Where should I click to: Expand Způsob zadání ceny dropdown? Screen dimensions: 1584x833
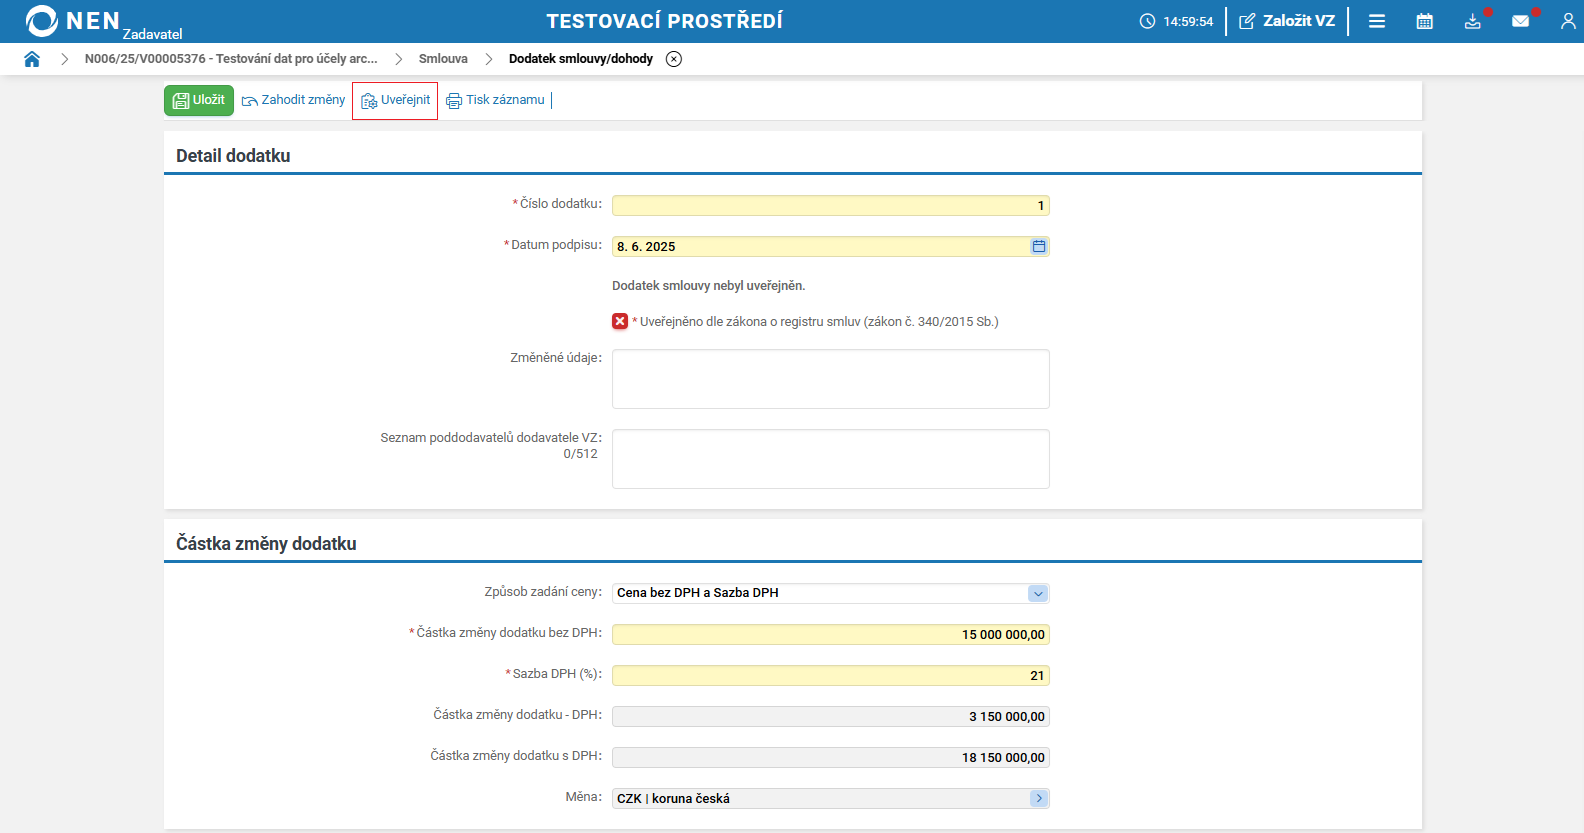point(1038,593)
